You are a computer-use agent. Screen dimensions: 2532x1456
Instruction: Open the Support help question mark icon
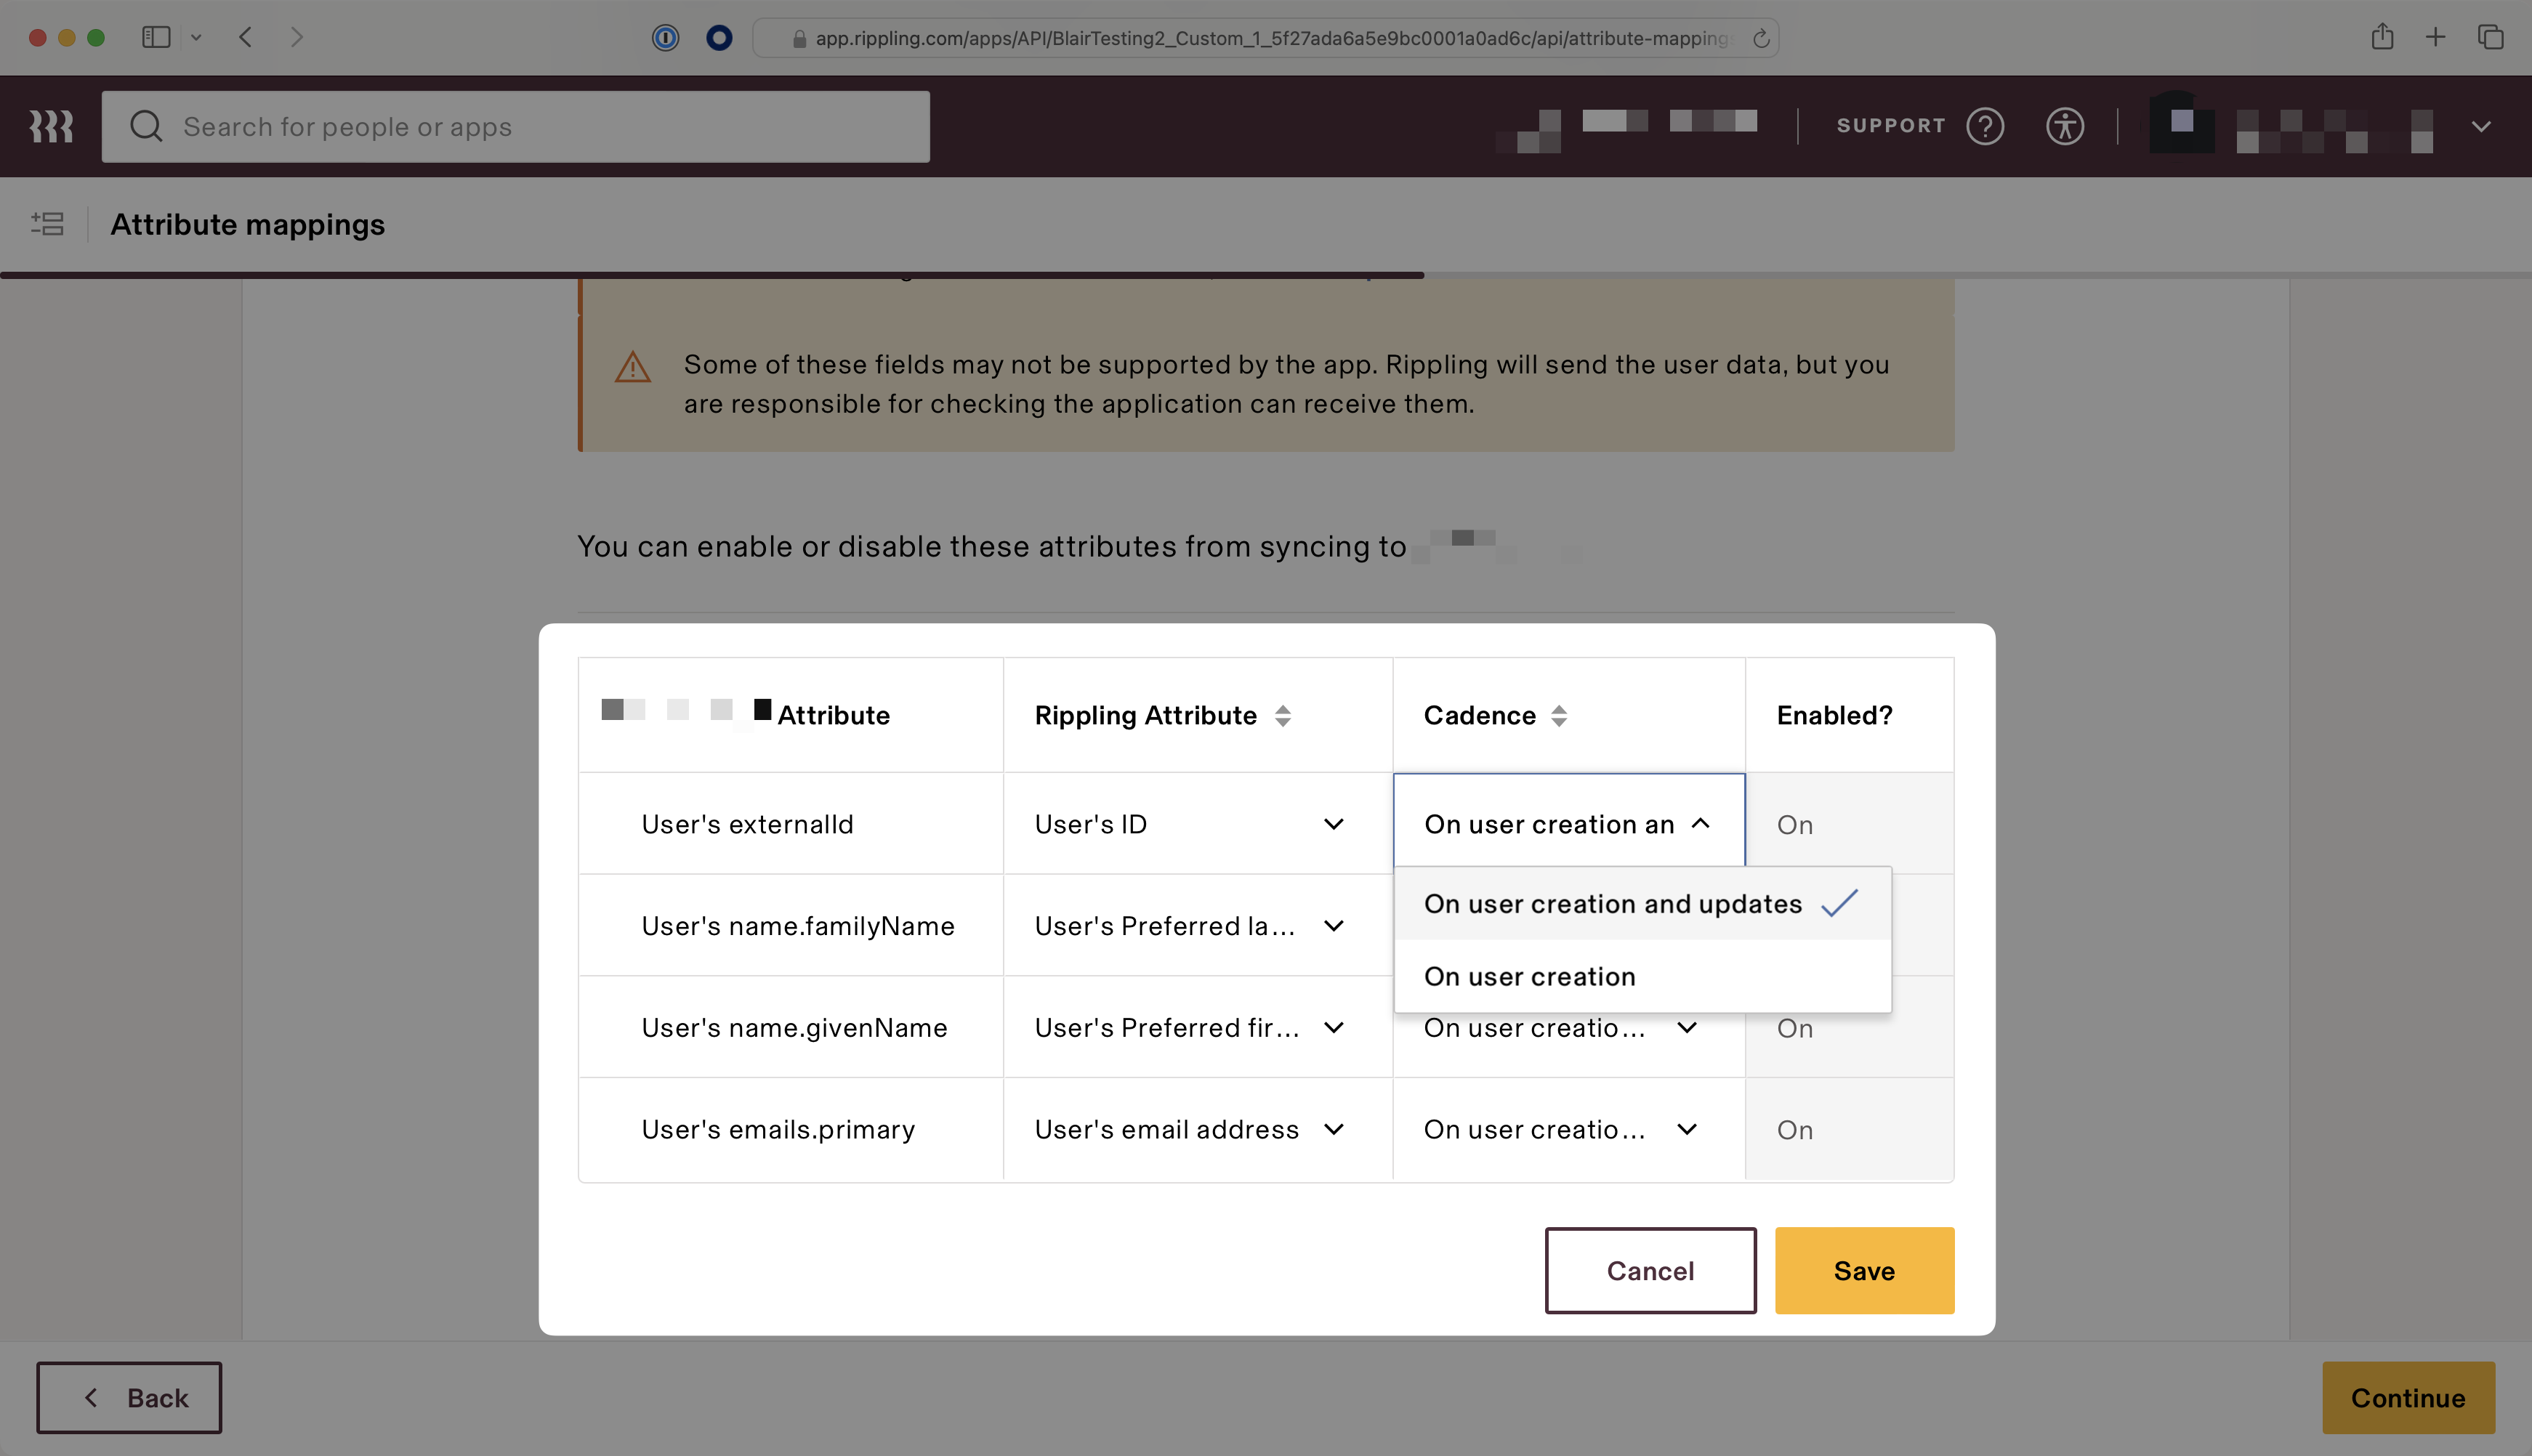pyautogui.click(x=1986, y=126)
